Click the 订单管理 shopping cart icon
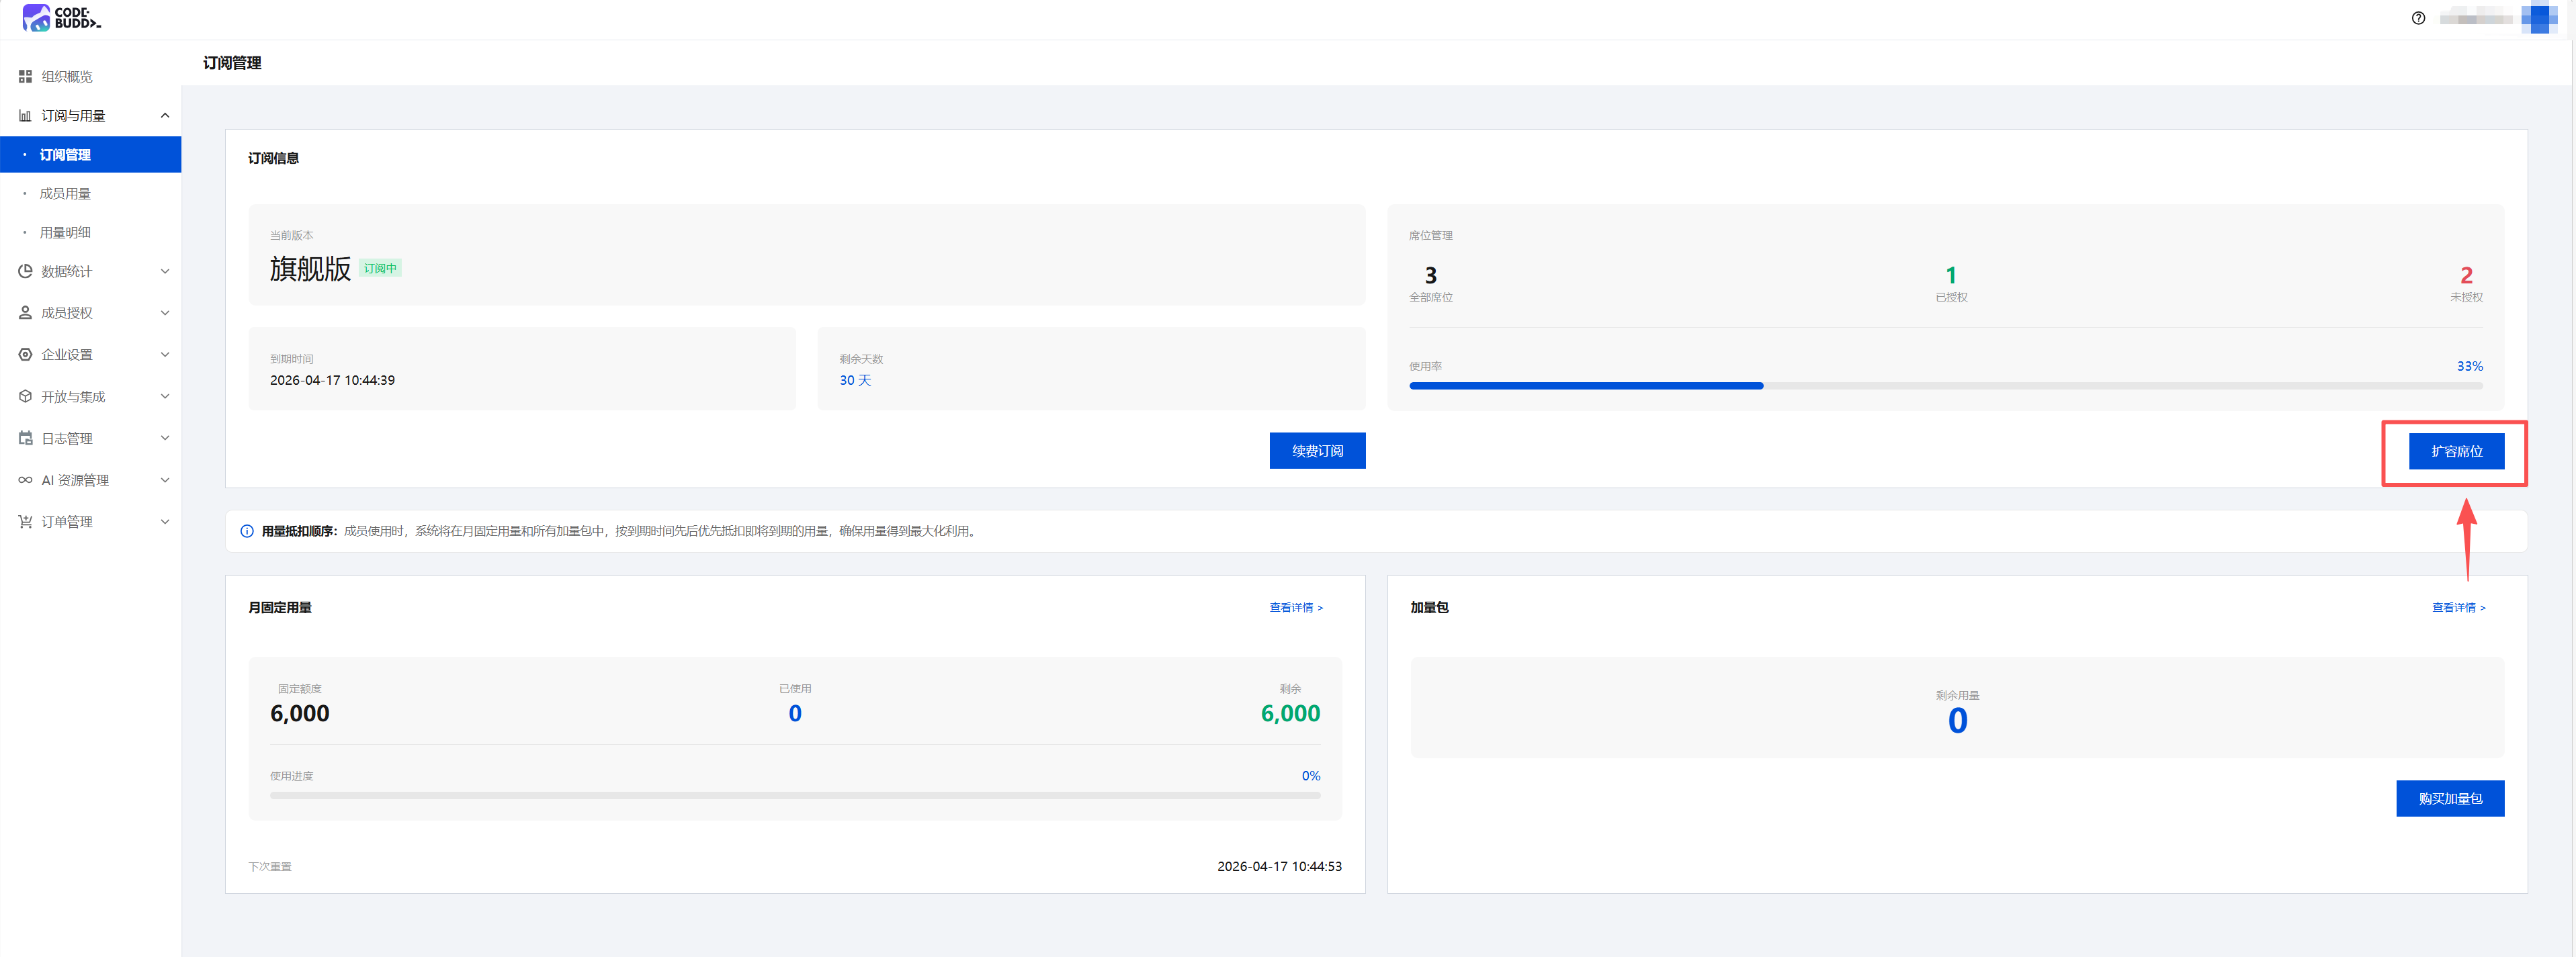2576x957 pixels. 25,521
